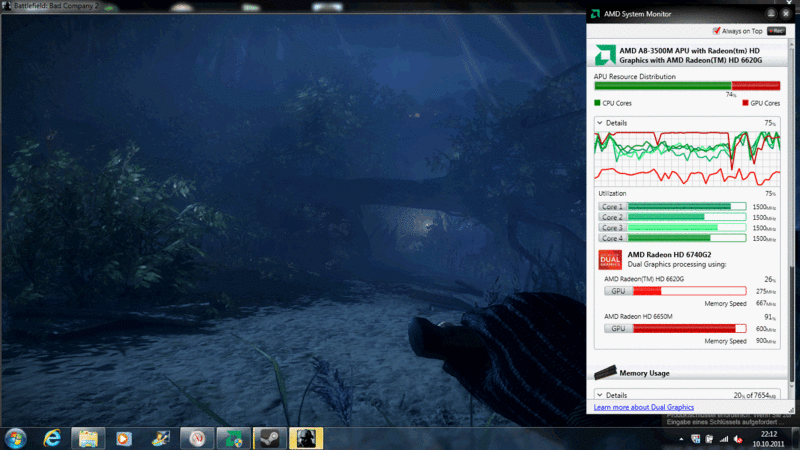Click the network signal tray icon
The image size is (800, 450).
coord(724,439)
